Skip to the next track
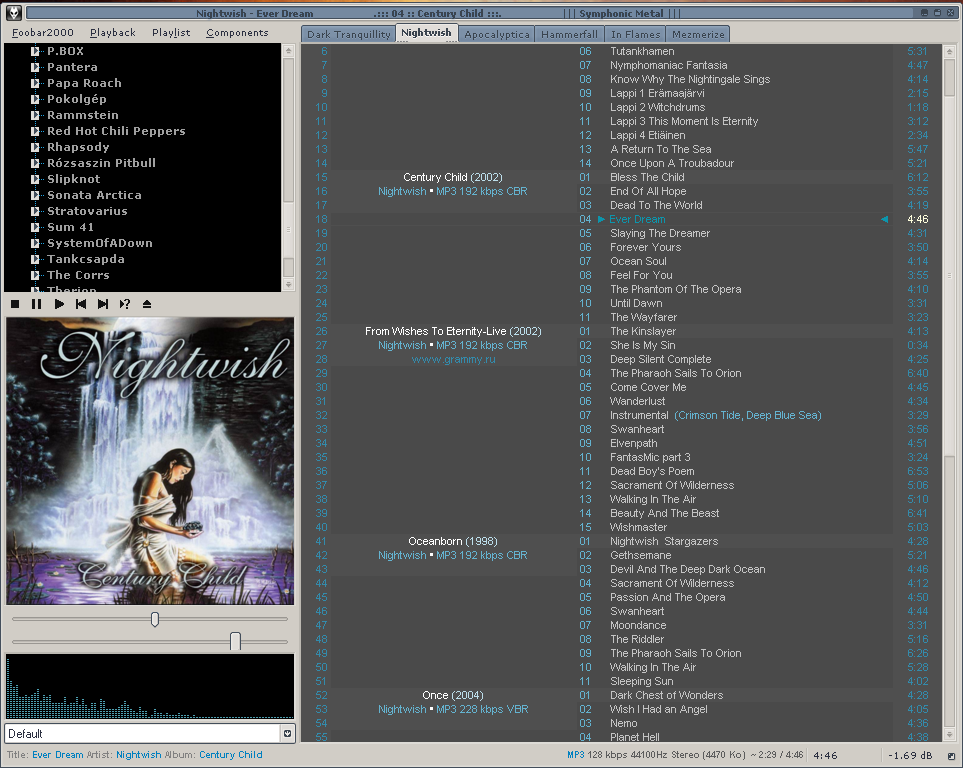 (x=103, y=304)
